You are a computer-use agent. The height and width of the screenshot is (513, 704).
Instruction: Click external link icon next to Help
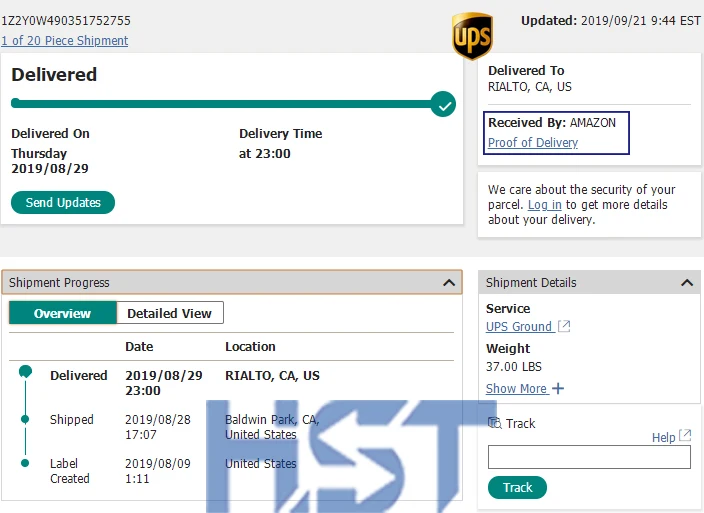pos(685,436)
